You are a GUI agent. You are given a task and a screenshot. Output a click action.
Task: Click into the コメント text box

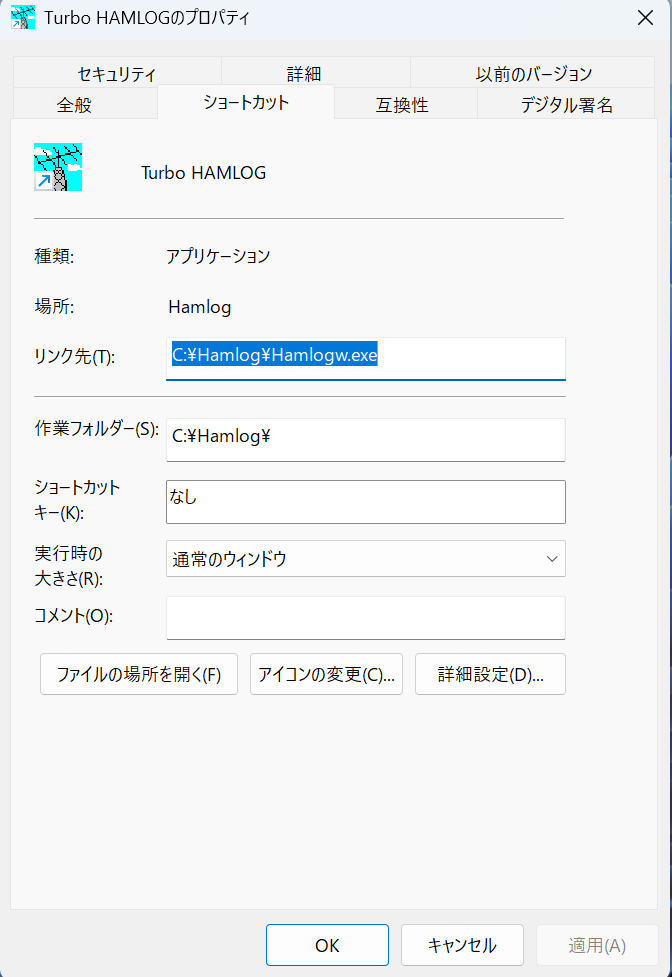(365, 617)
